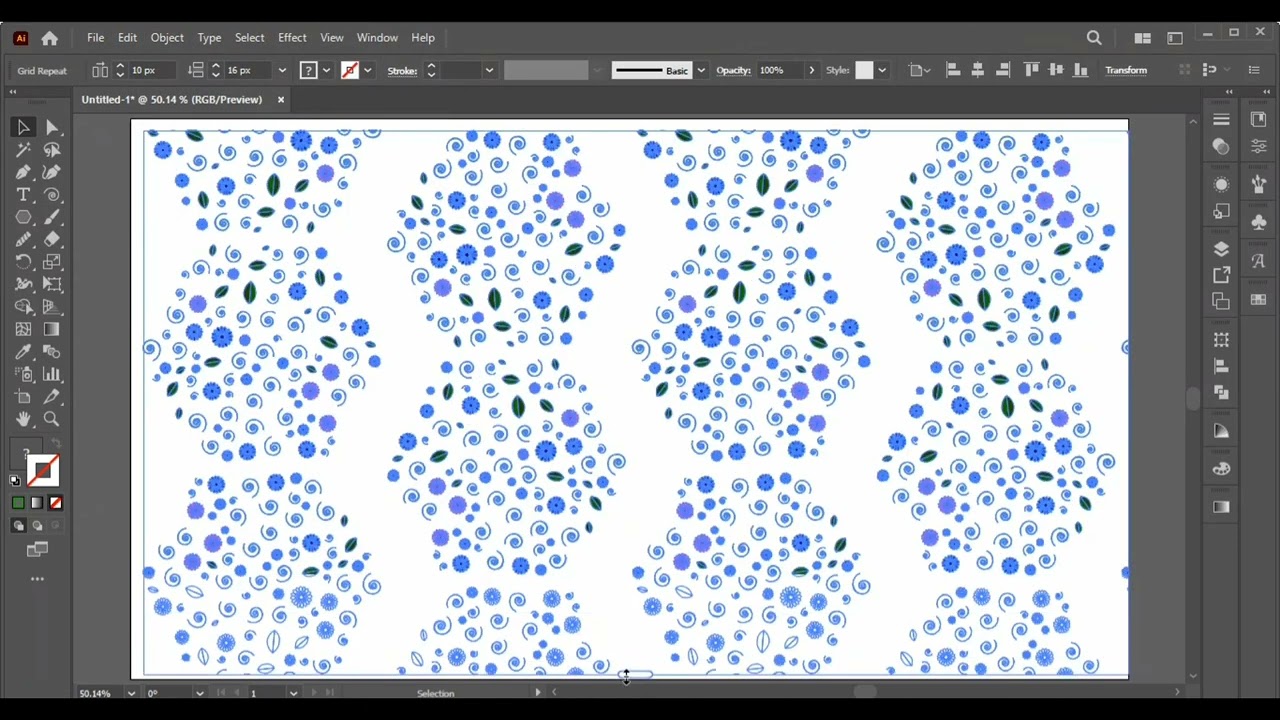1280x720 pixels.
Task: Select the Width/Warp tool
Action: click(x=23, y=284)
